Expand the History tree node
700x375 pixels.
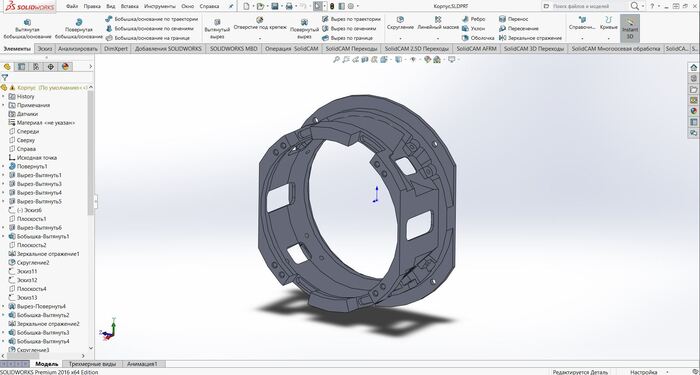coord(4,96)
